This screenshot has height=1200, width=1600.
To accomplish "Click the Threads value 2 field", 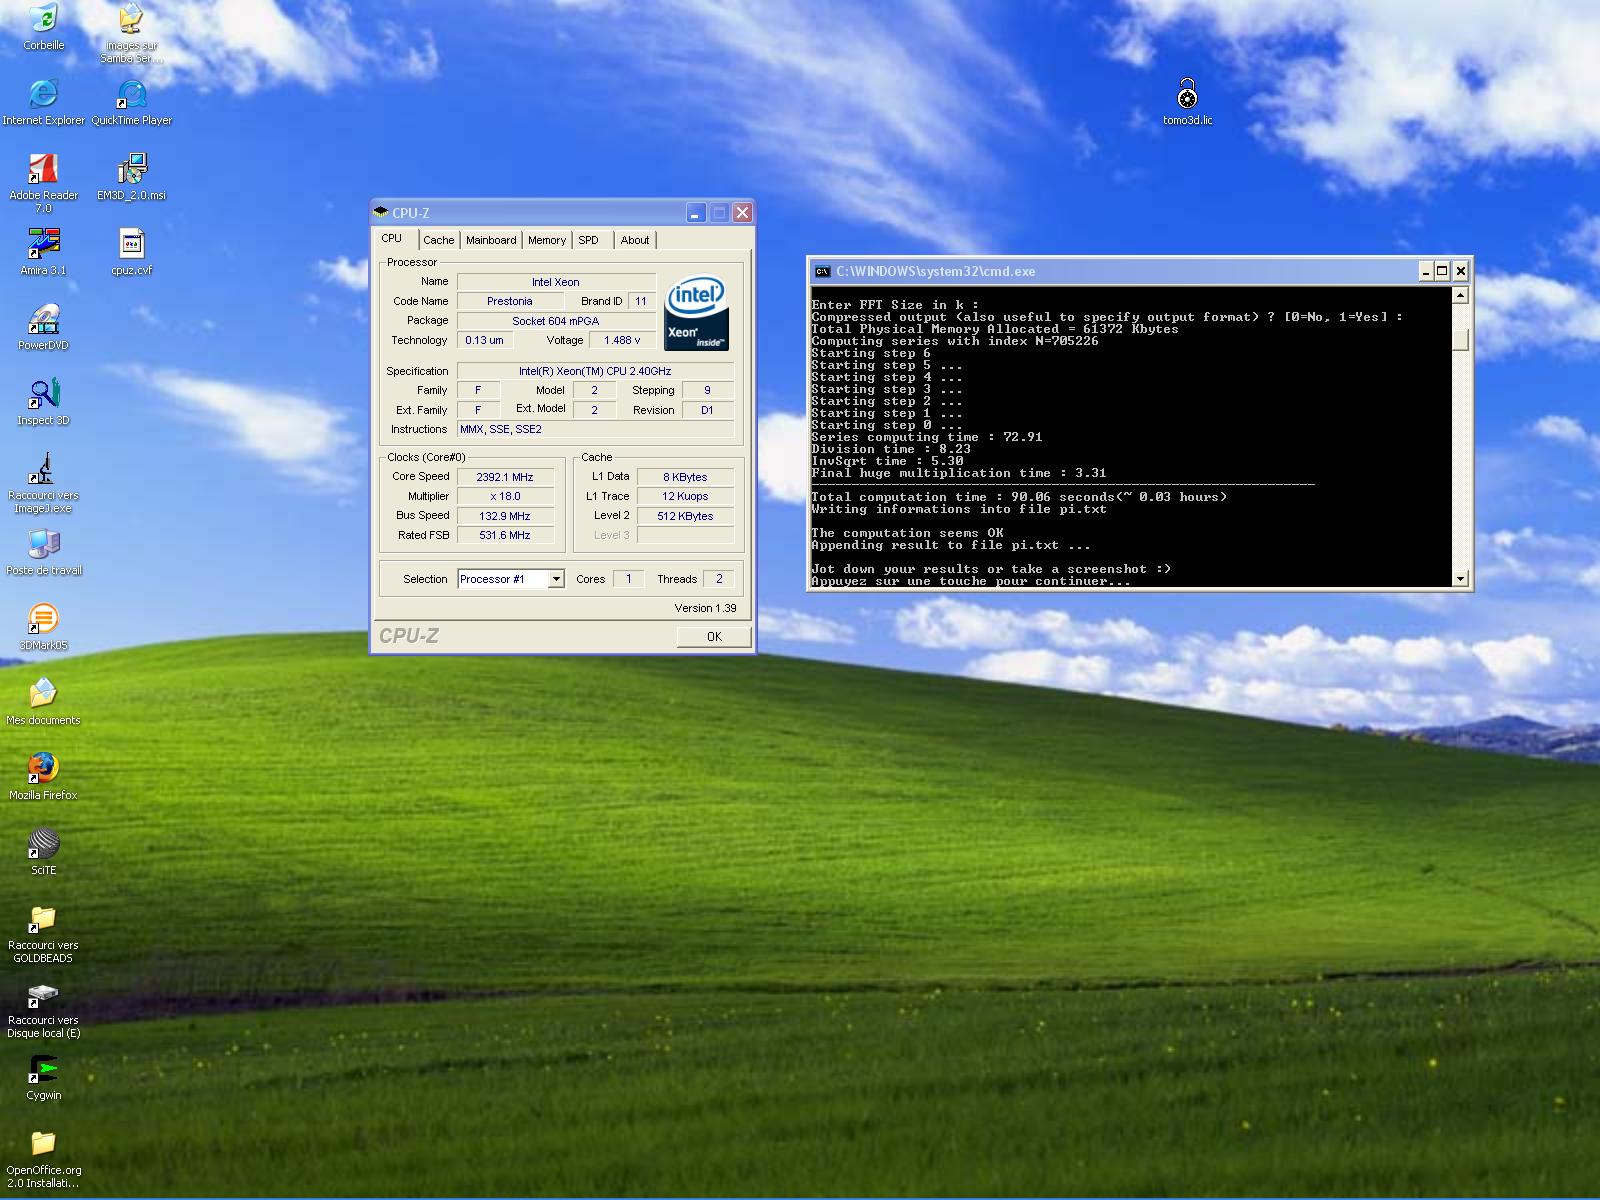I will 719,579.
